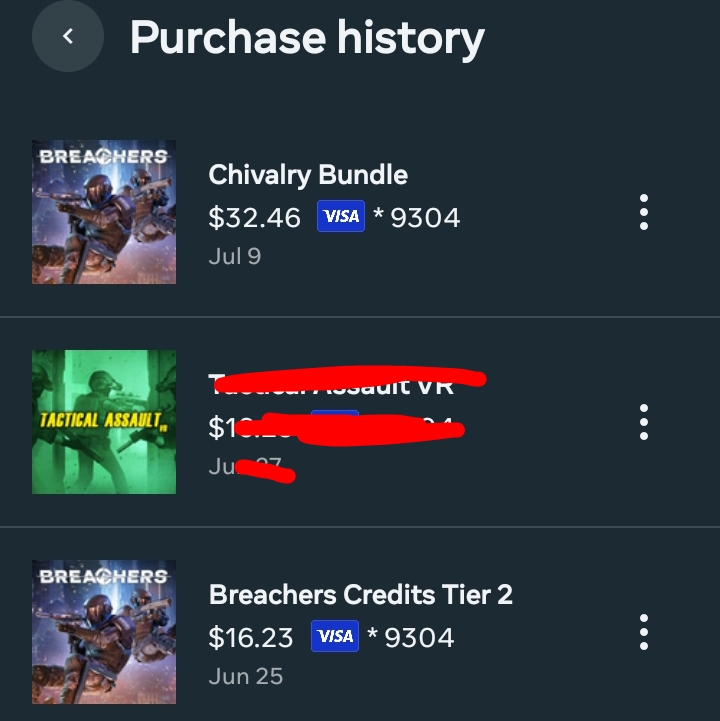Click the Visa icon on Chivalry Bundle purchase
This screenshot has width=720, height=721.
[x=341, y=216]
